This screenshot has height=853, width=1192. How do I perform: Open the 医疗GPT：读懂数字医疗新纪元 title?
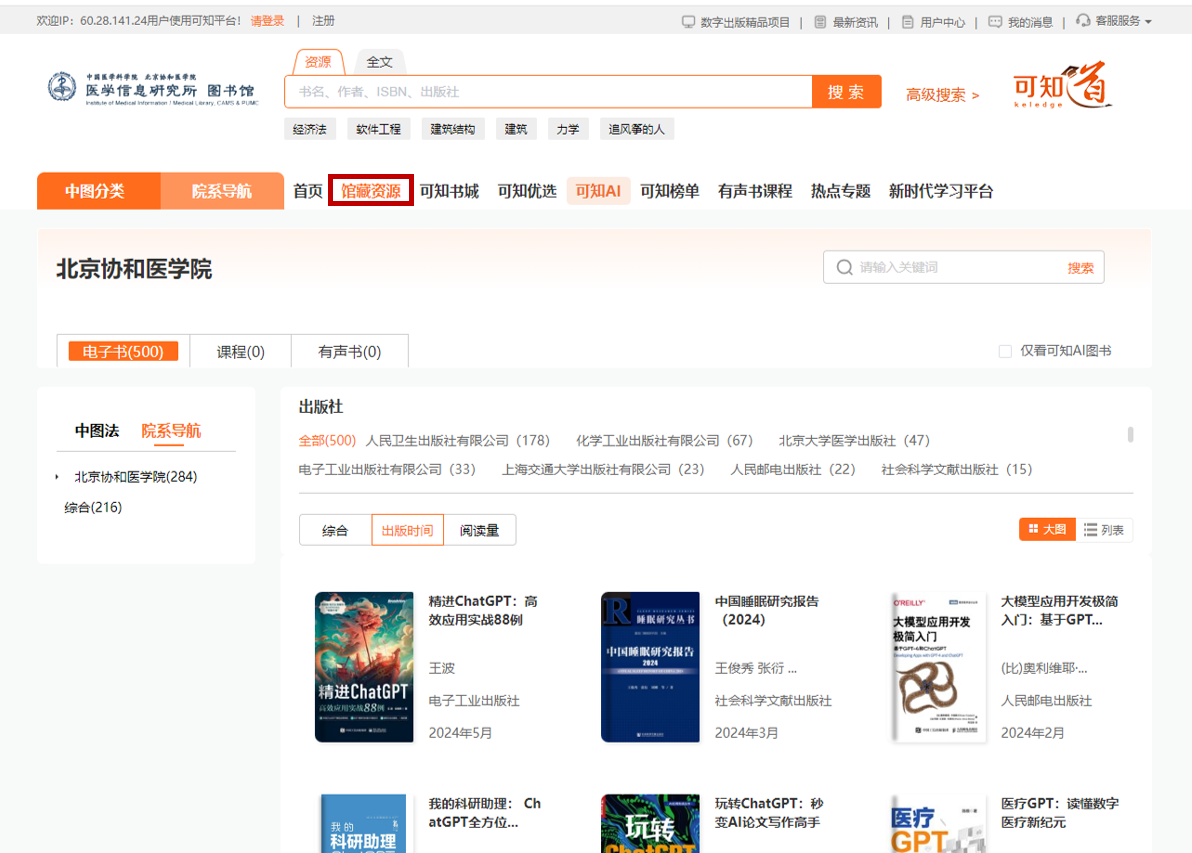pyautogui.click(x=1060, y=813)
